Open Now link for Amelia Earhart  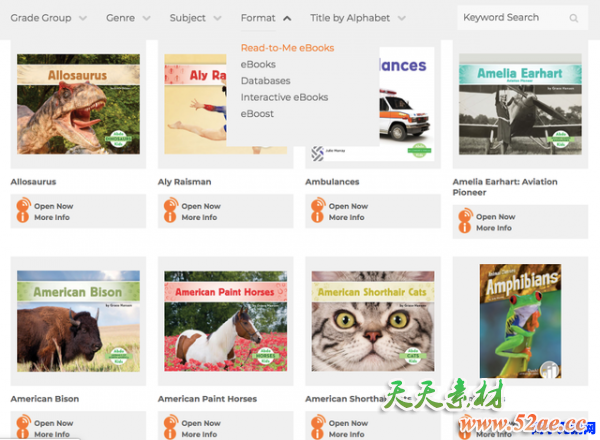(496, 217)
